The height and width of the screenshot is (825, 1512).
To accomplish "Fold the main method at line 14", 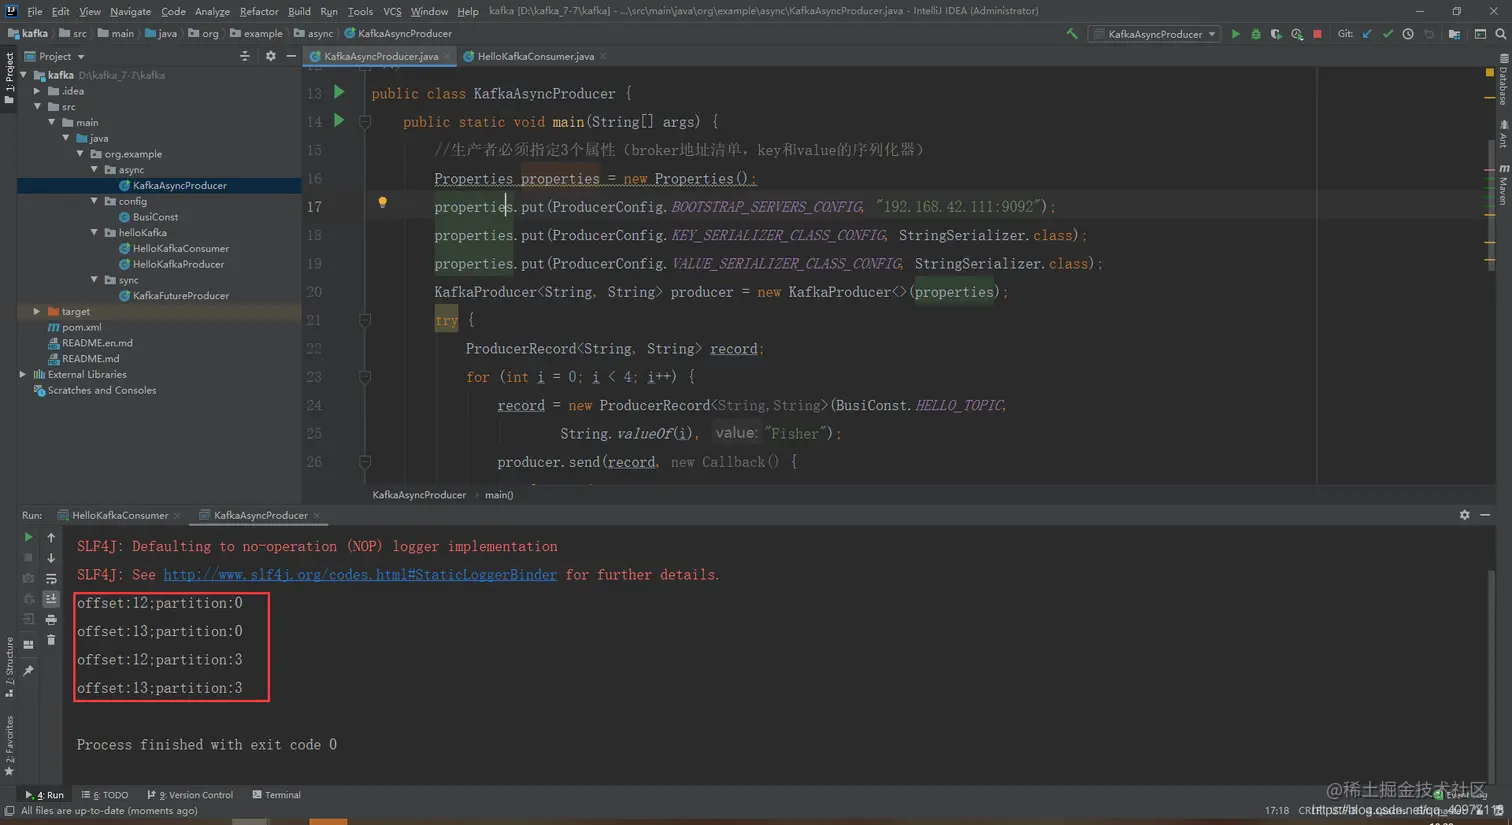I will 365,121.
